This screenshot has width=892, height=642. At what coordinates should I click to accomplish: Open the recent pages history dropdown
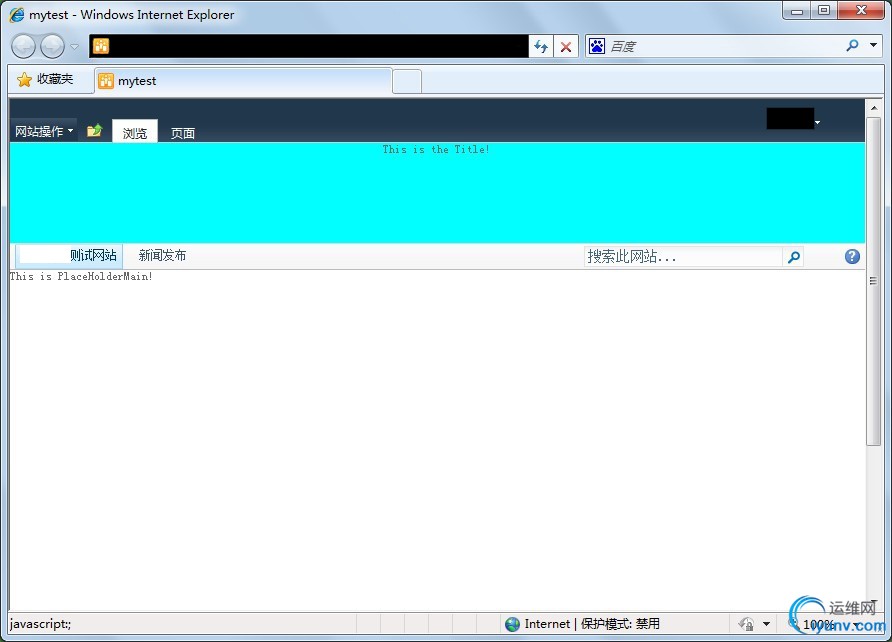click(75, 47)
